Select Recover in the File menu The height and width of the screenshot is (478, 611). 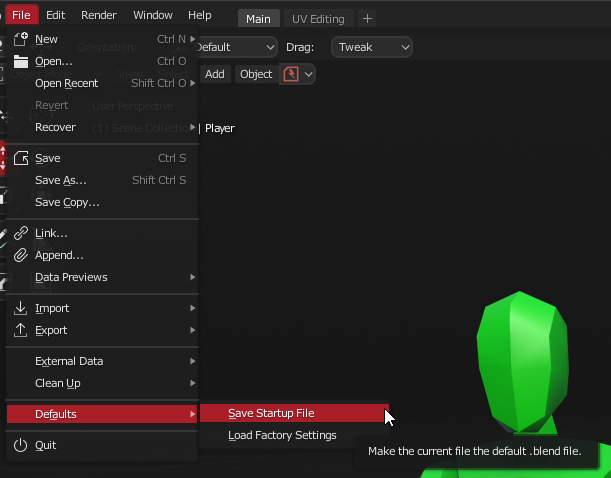click(102, 127)
